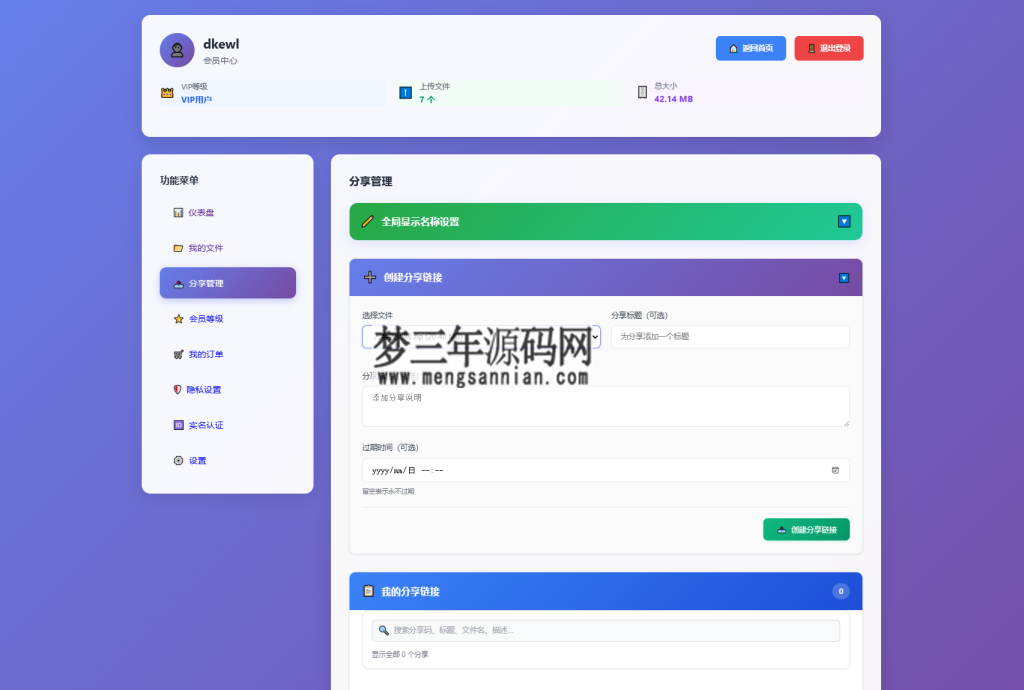Select the 会员等级 star icon
The image size is (1024, 690).
click(x=177, y=318)
